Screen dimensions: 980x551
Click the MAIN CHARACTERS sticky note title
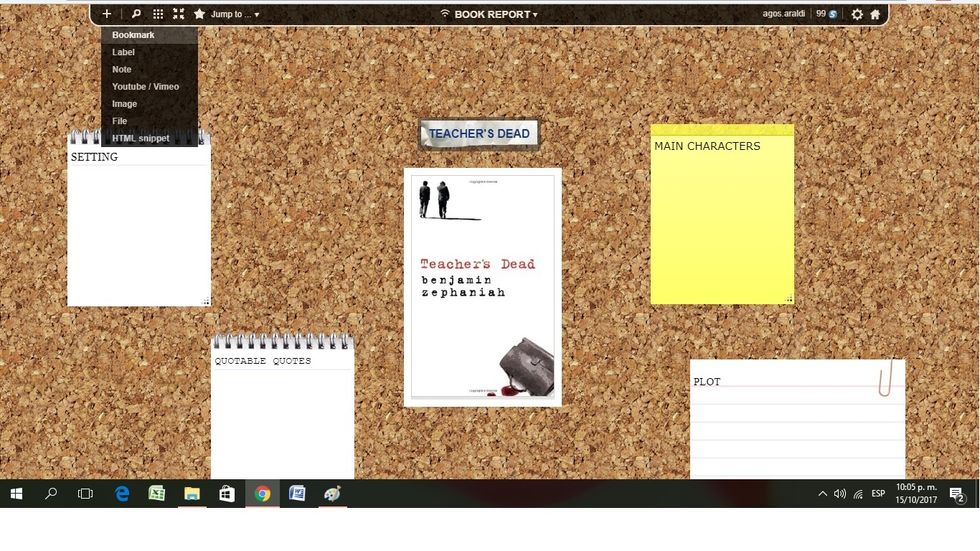click(707, 146)
